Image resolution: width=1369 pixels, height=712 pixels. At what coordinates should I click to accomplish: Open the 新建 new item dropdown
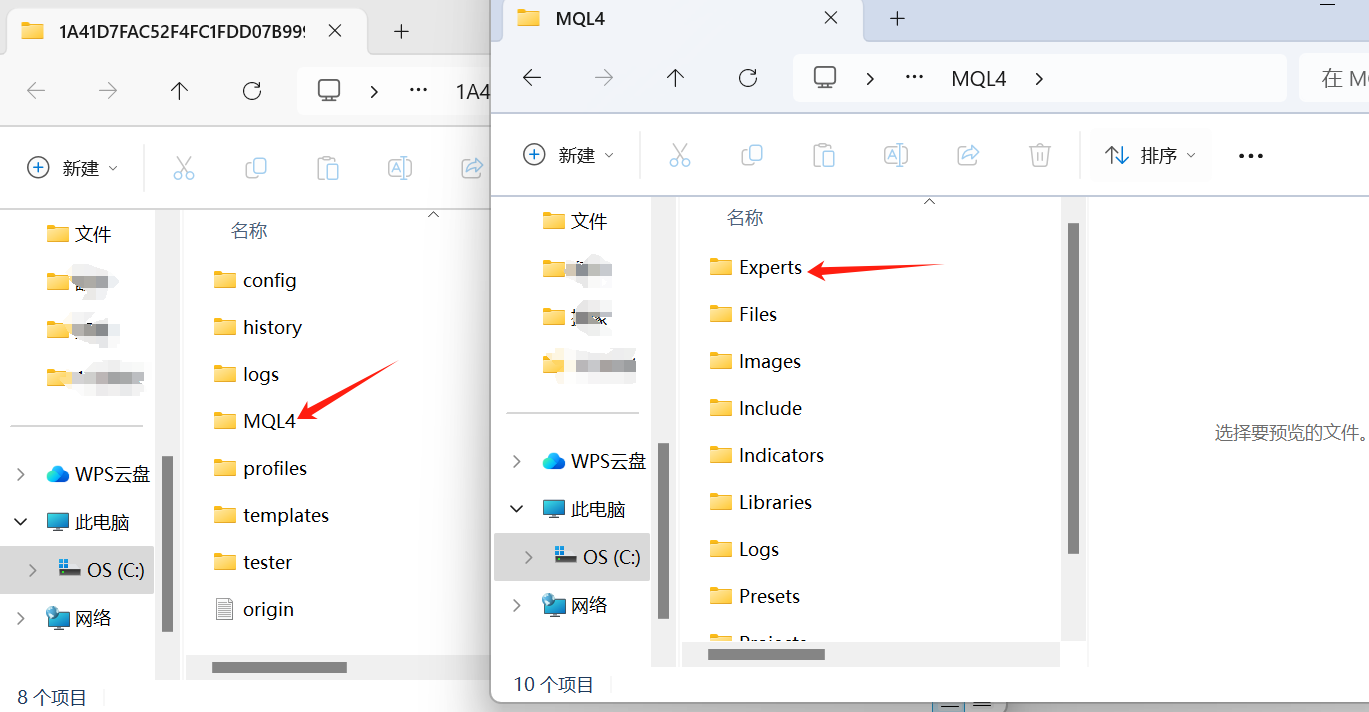568,155
